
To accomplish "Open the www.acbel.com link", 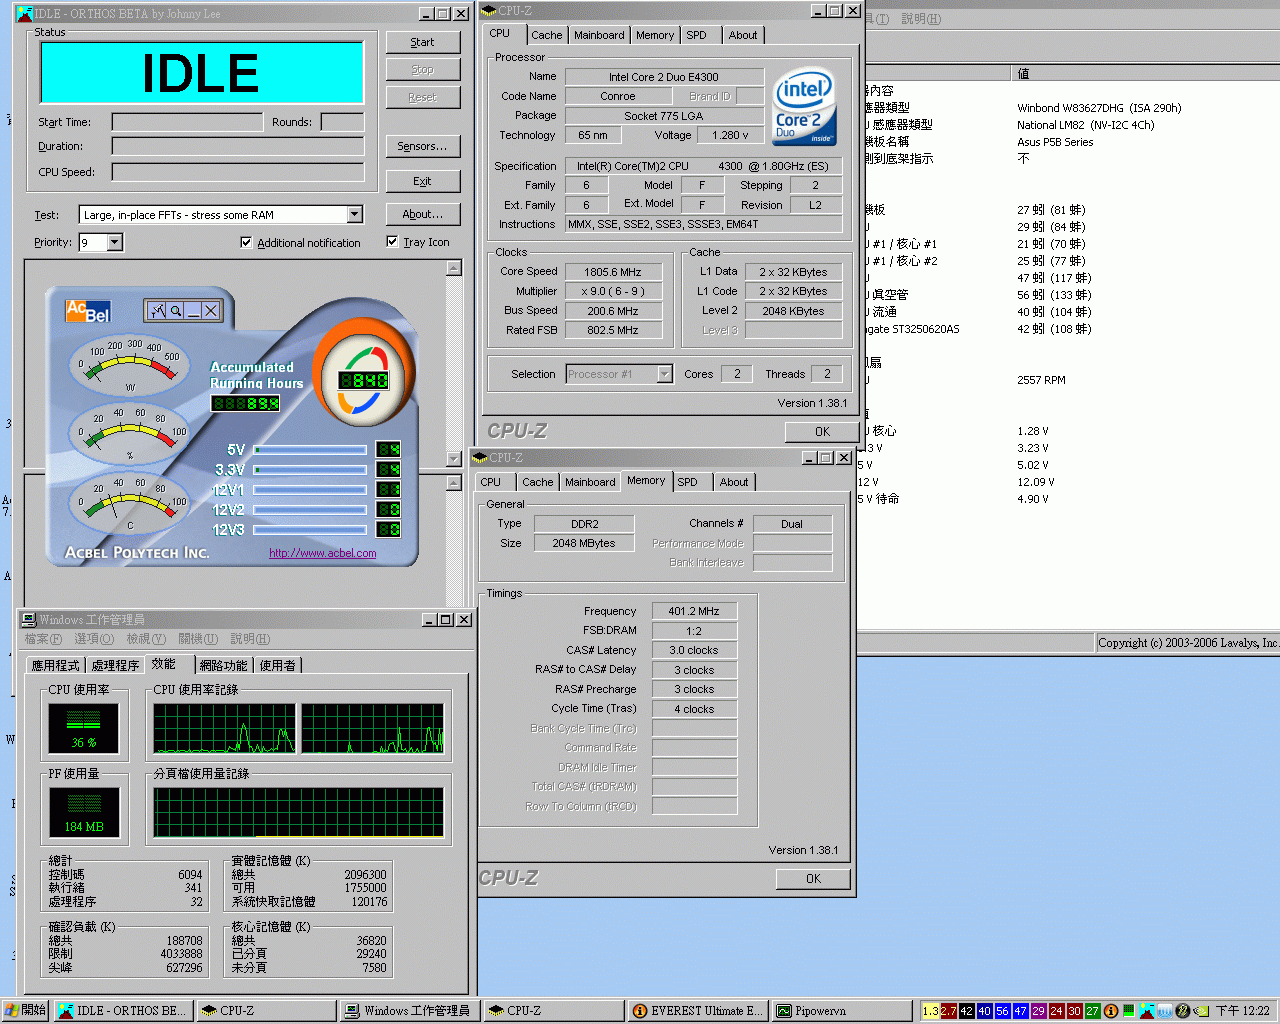I will click(x=323, y=553).
